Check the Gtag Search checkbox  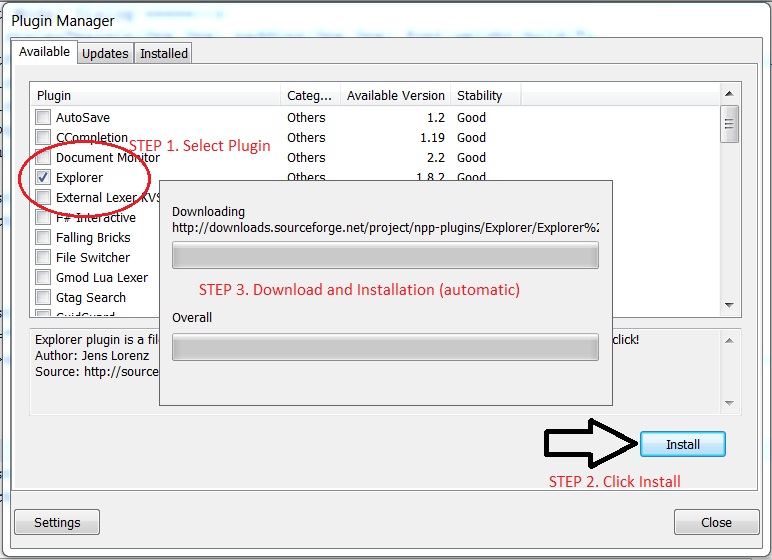[x=43, y=297]
